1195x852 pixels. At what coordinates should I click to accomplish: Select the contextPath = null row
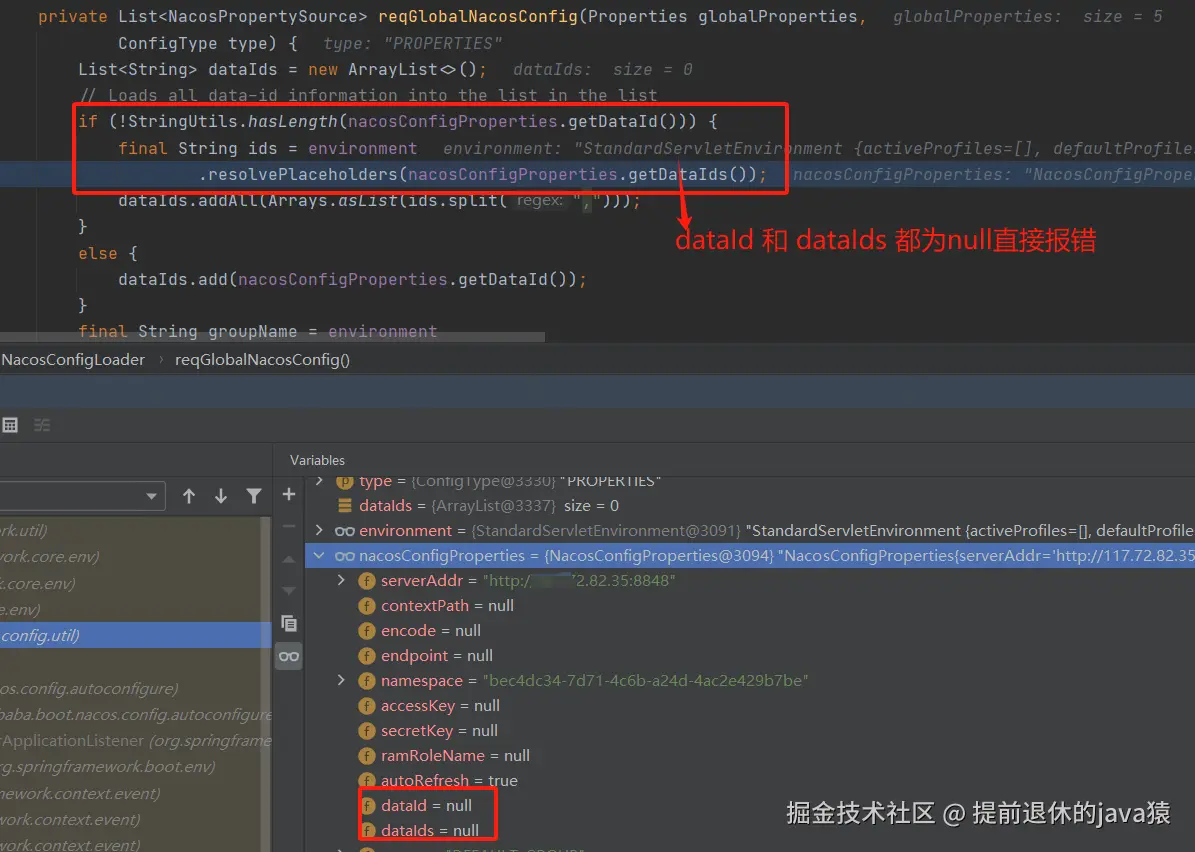tap(750, 606)
